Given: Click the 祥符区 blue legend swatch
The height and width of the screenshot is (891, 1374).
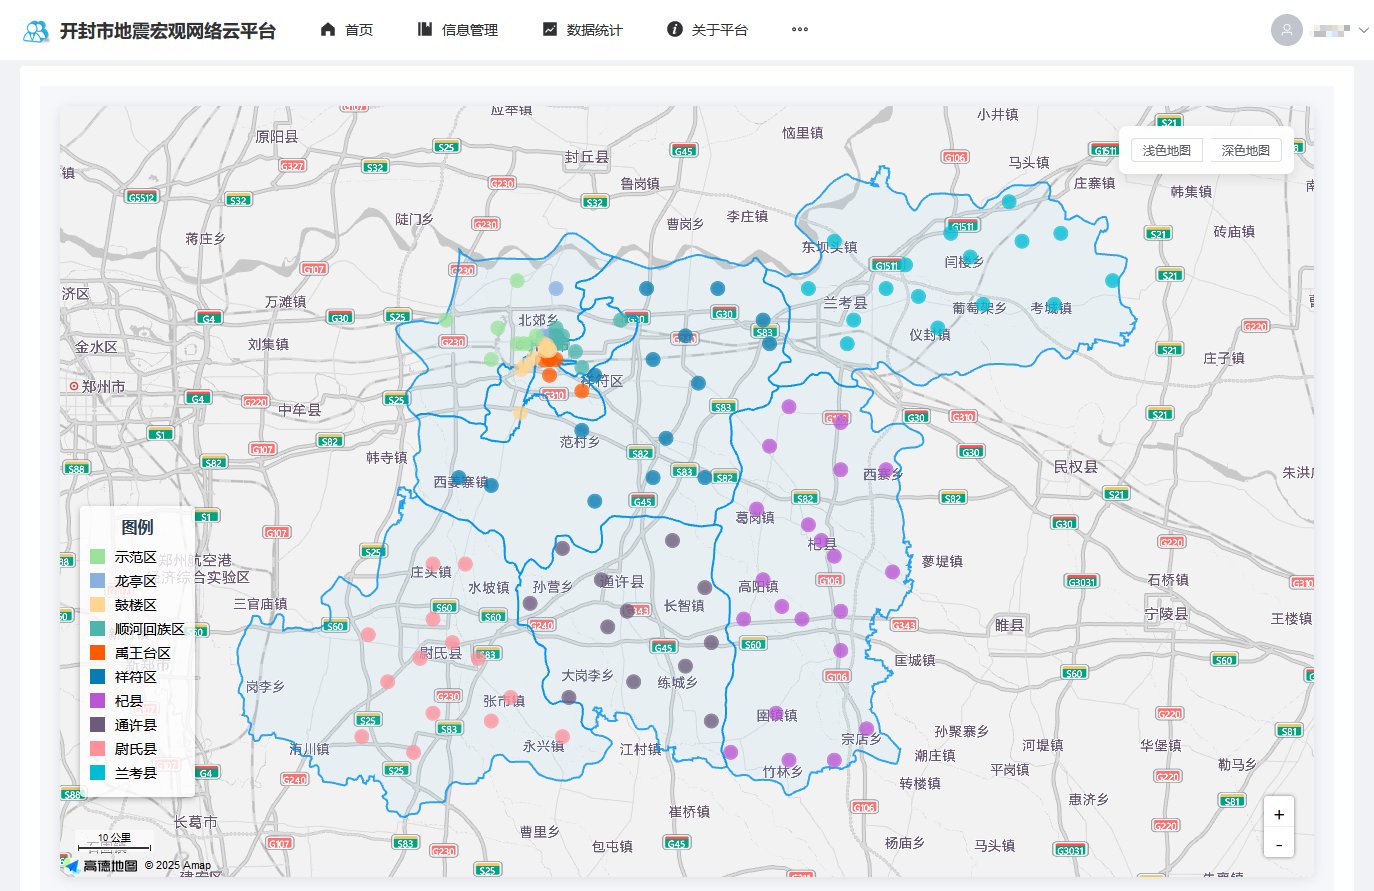Looking at the screenshot, I should [98, 677].
